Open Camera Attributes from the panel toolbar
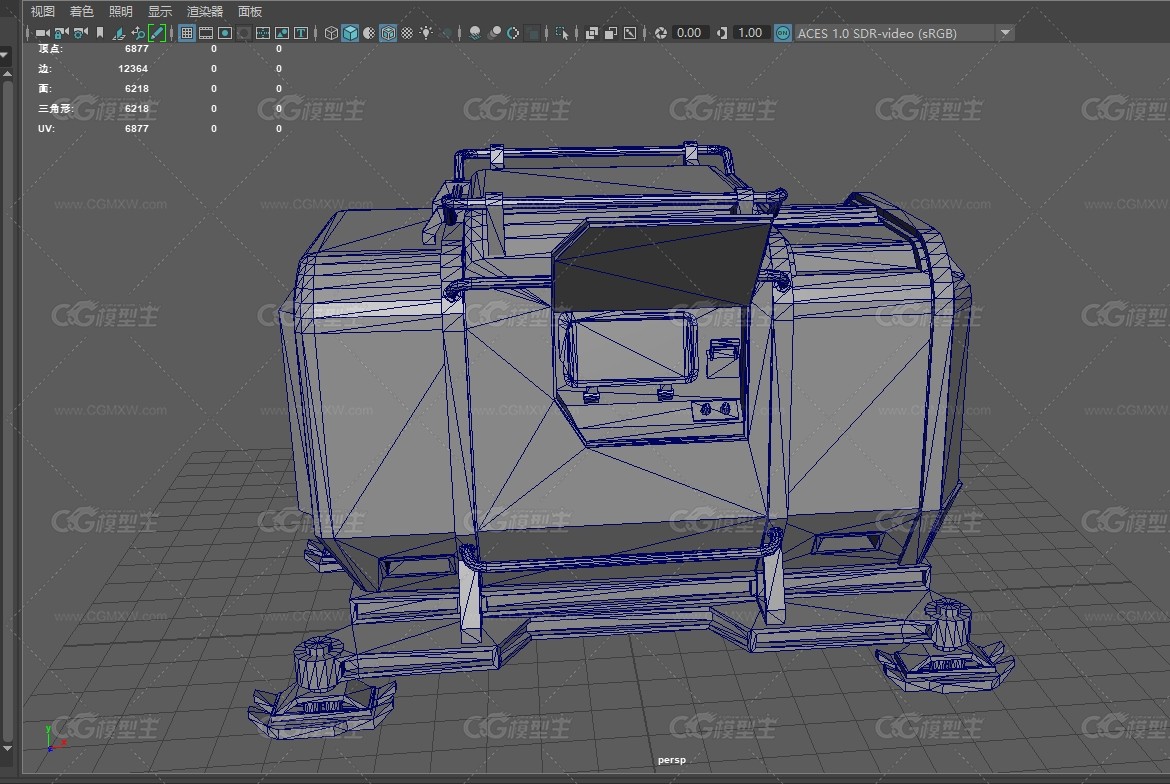Image resolution: width=1170 pixels, height=784 pixels. click(x=81, y=33)
